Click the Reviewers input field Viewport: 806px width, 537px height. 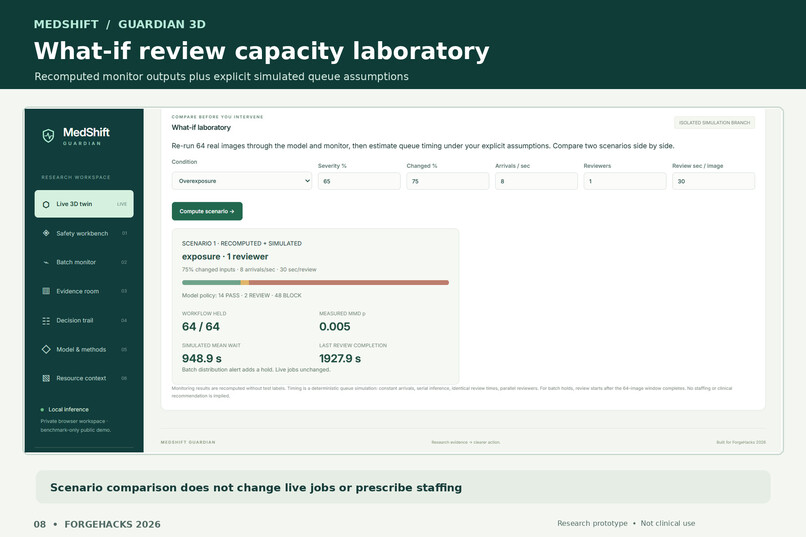(625, 181)
